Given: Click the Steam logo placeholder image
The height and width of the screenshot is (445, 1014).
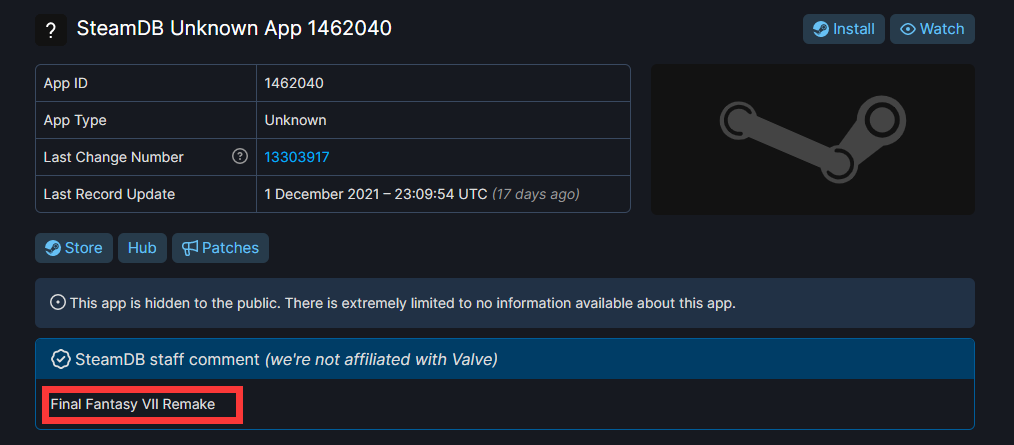Looking at the screenshot, I should 812,139.
